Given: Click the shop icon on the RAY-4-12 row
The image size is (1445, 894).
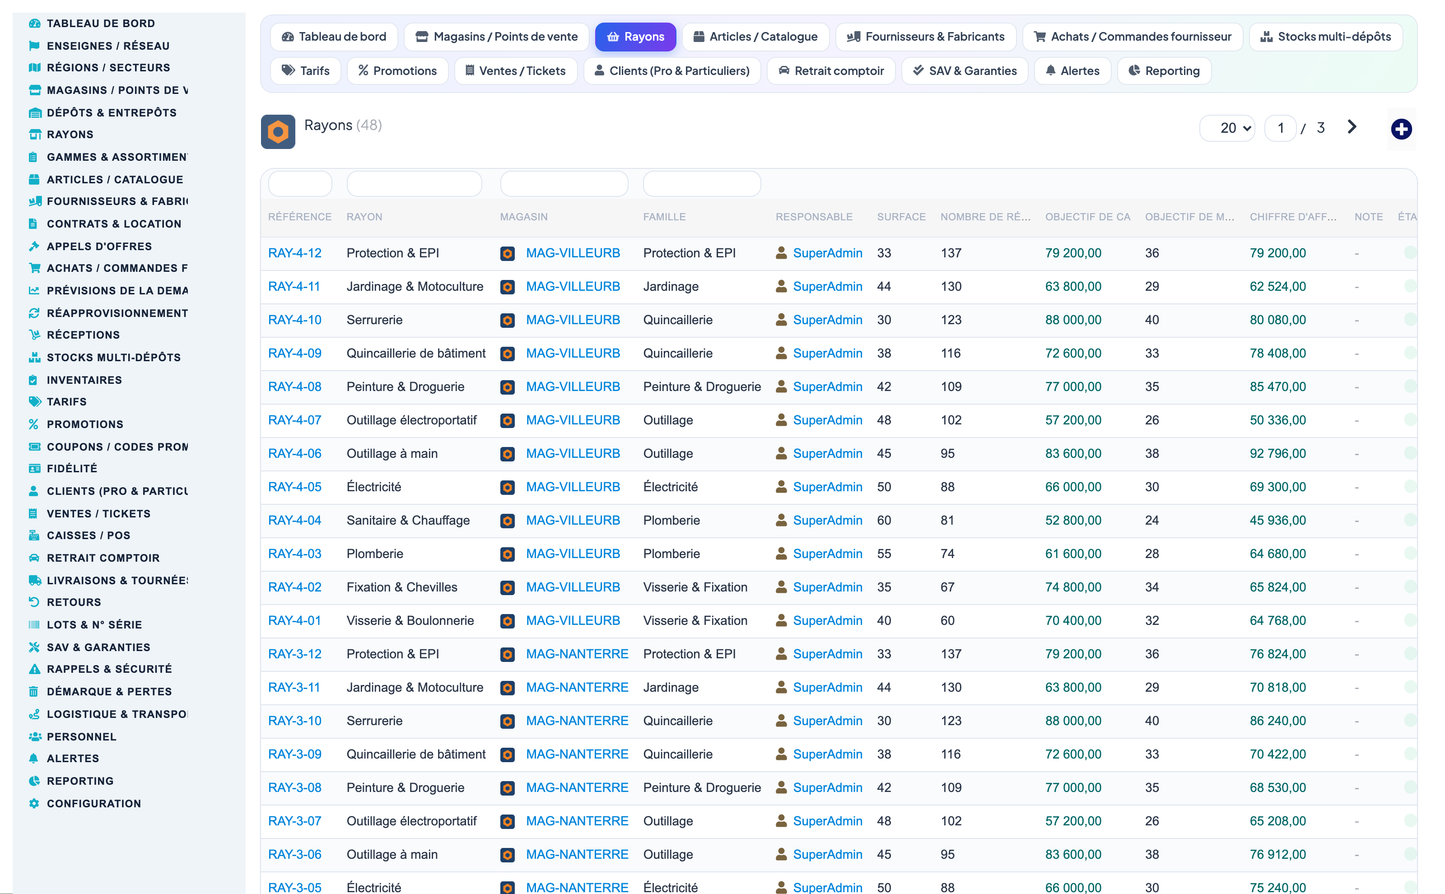Looking at the screenshot, I should point(508,254).
